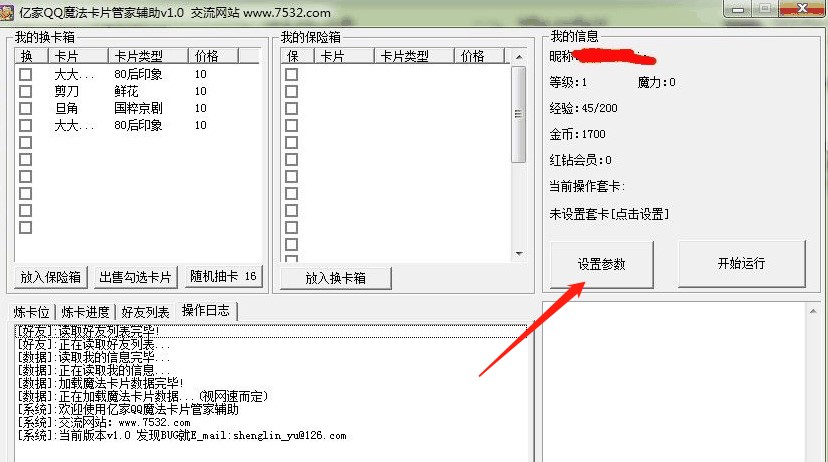Click the 保险箱 scrollbar thumb
The image size is (828, 462).
pos(519,114)
